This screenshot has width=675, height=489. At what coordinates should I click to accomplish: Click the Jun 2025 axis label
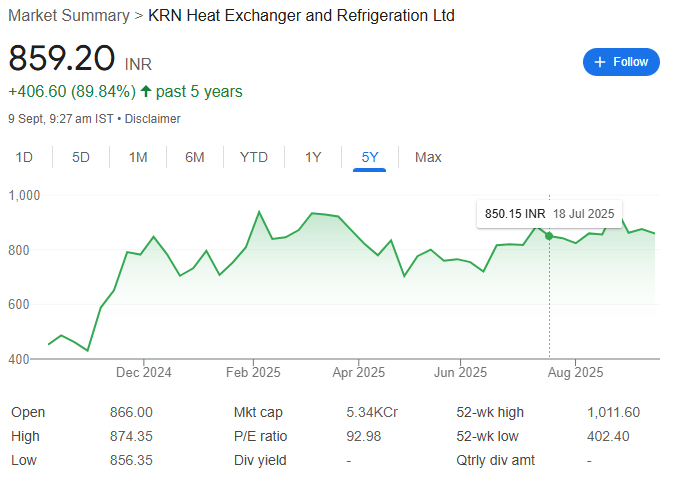(x=460, y=372)
